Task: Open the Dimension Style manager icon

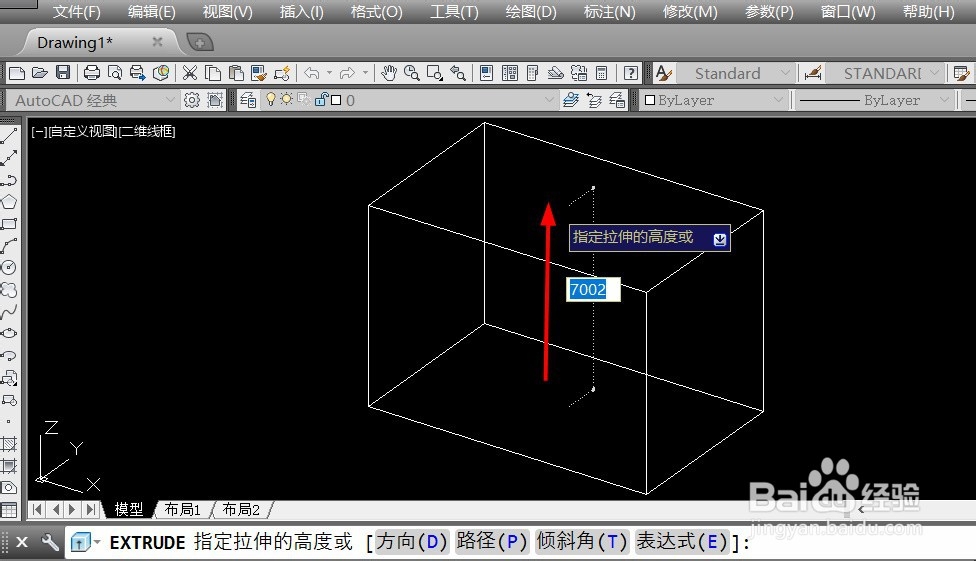Action: [813, 73]
